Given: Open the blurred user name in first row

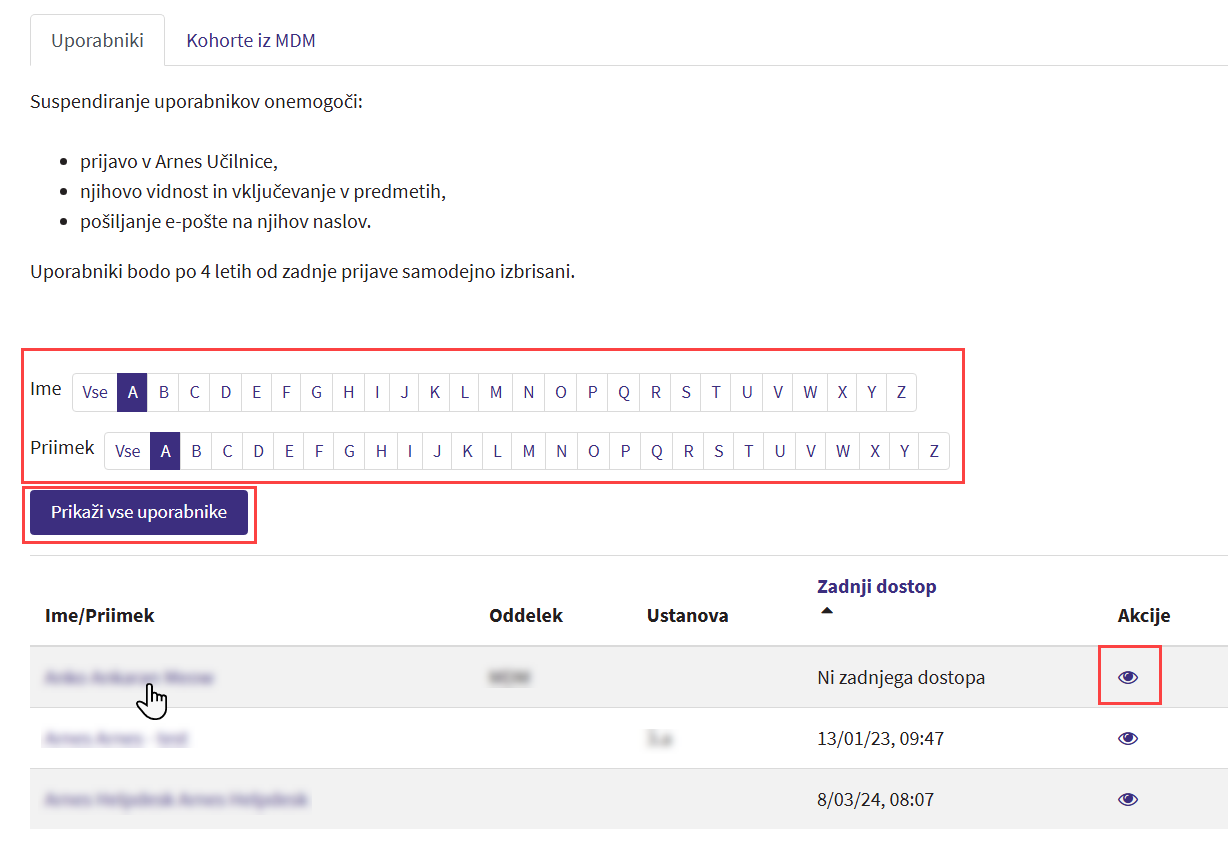Looking at the screenshot, I should tap(129, 677).
